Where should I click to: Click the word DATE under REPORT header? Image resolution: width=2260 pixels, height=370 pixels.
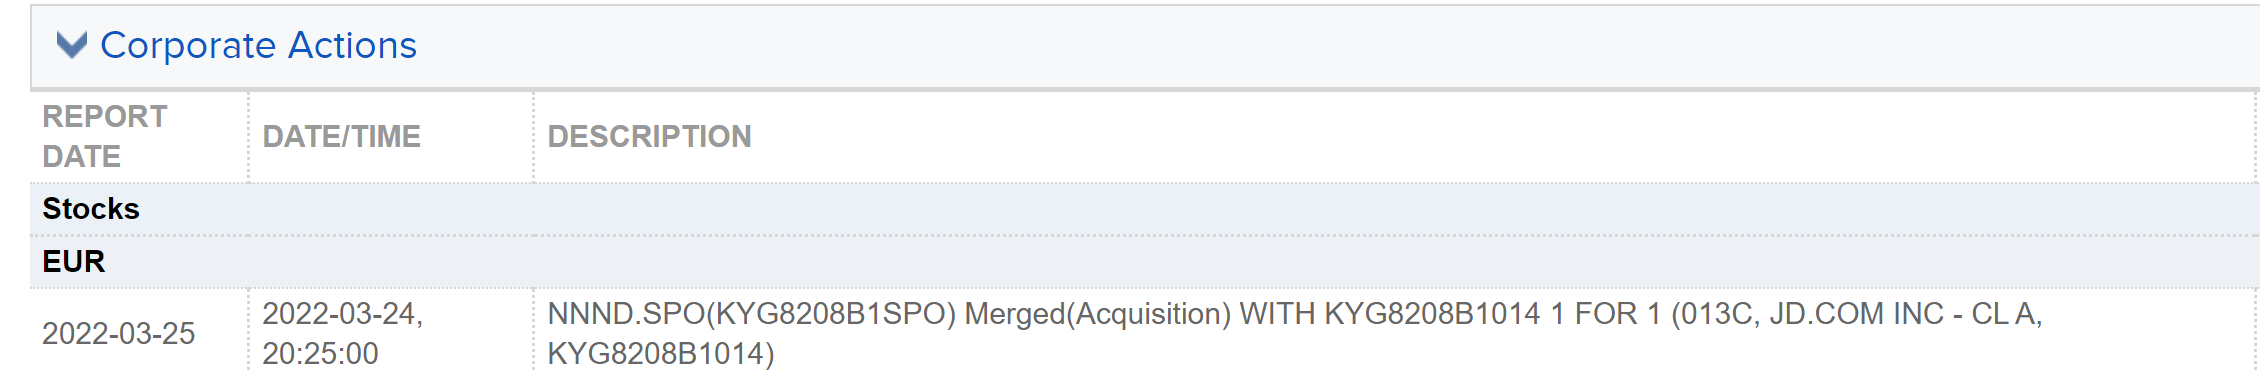coord(81,156)
